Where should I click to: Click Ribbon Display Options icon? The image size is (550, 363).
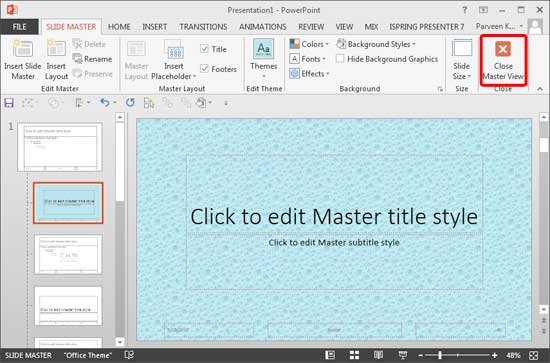(x=483, y=10)
